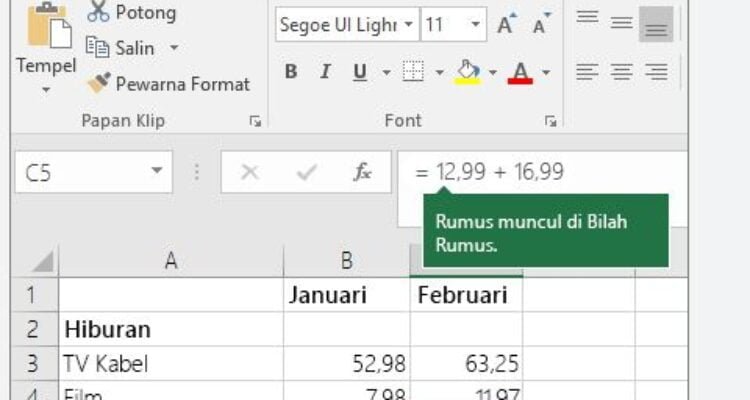Click the Salin (copy) icon

98,47
